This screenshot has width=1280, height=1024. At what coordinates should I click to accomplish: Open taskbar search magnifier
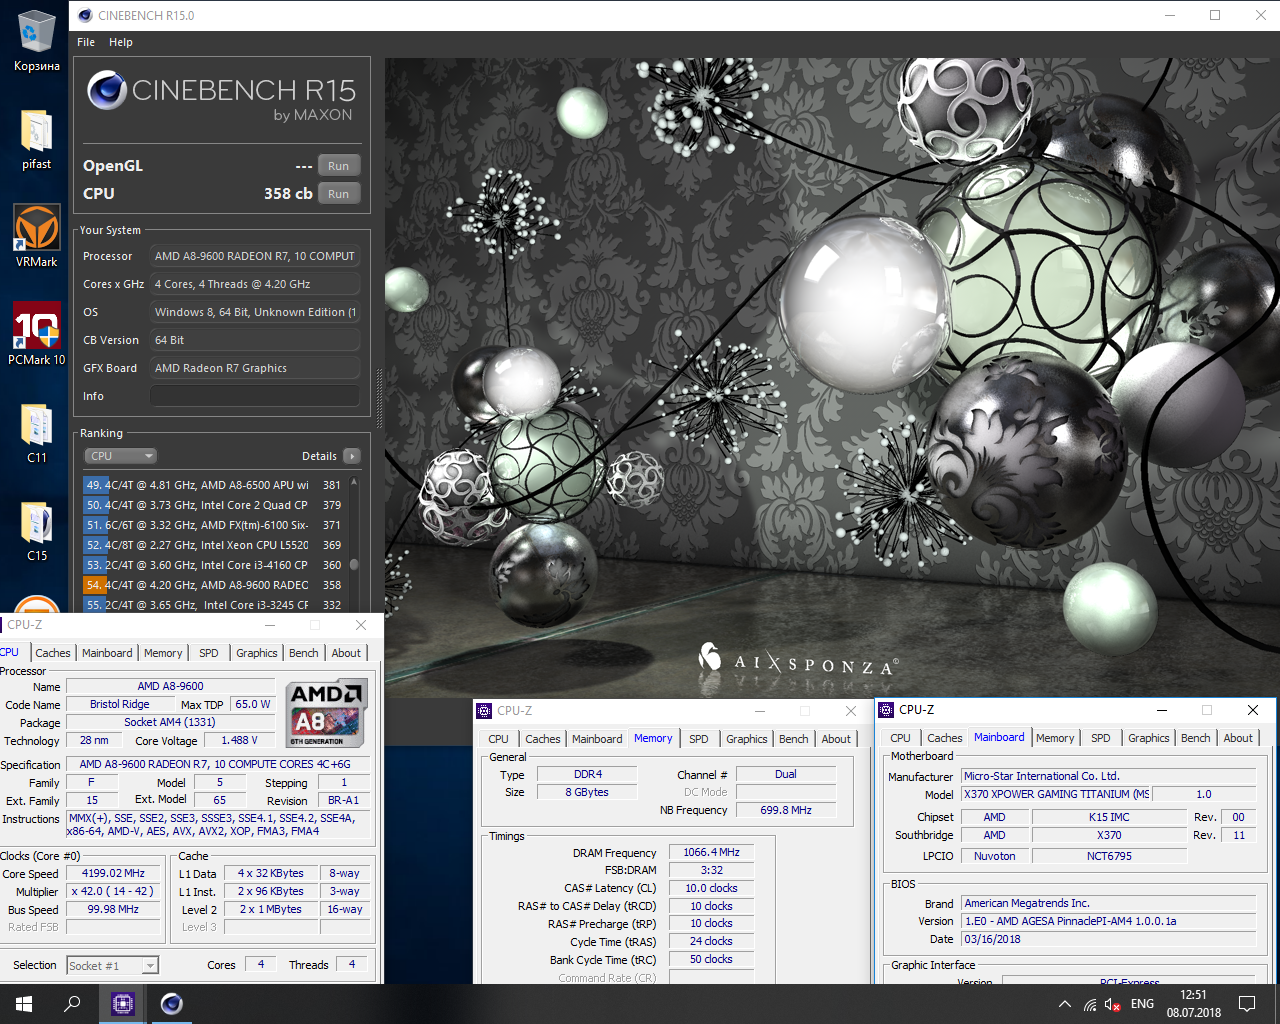pyautogui.click(x=72, y=1004)
